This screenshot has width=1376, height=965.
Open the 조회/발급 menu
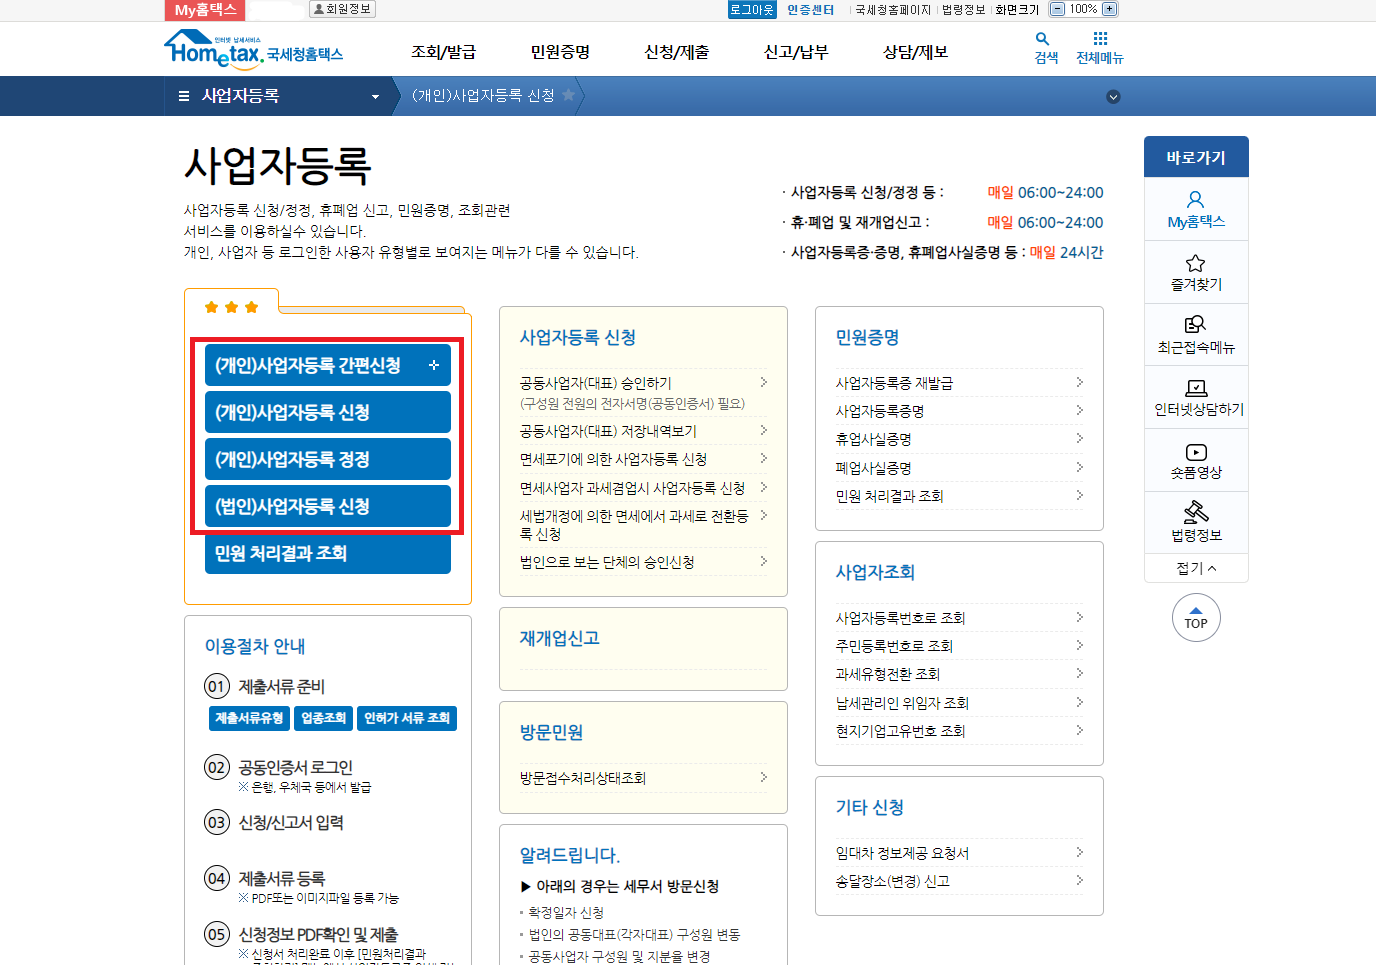point(443,52)
